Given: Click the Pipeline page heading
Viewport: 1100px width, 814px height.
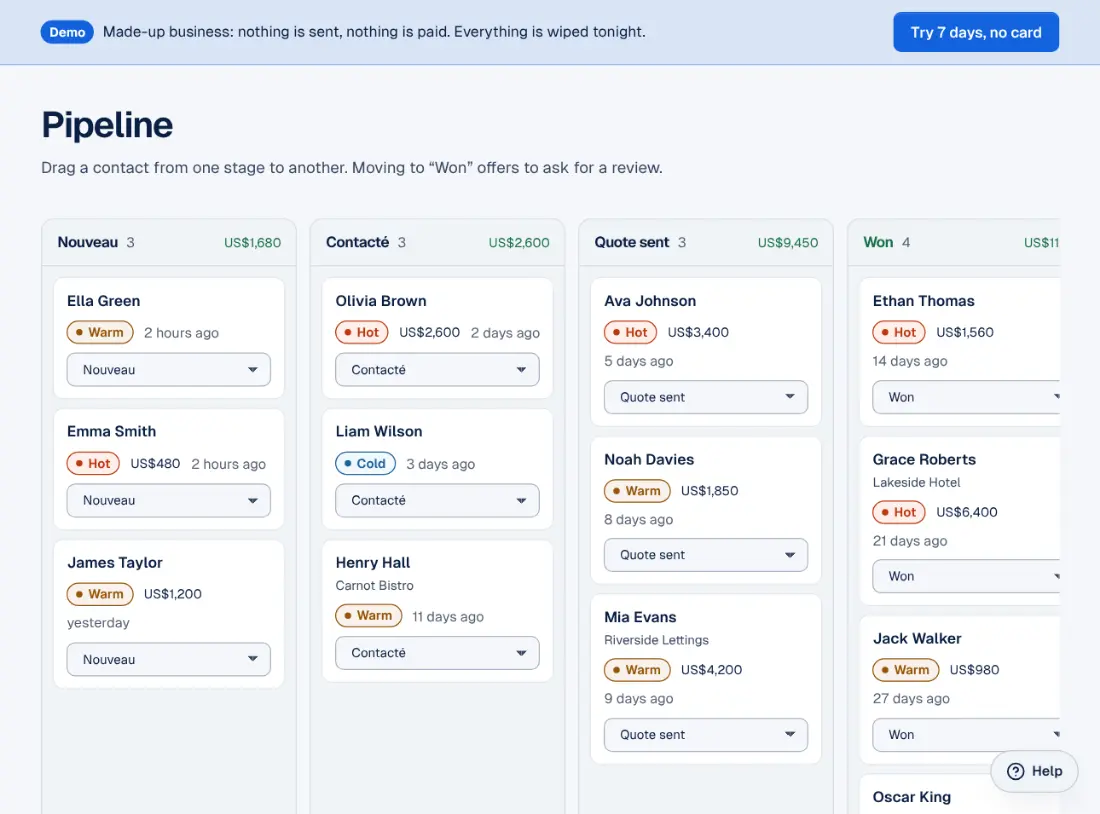Looking at the screenshot, I should point(107,125).
